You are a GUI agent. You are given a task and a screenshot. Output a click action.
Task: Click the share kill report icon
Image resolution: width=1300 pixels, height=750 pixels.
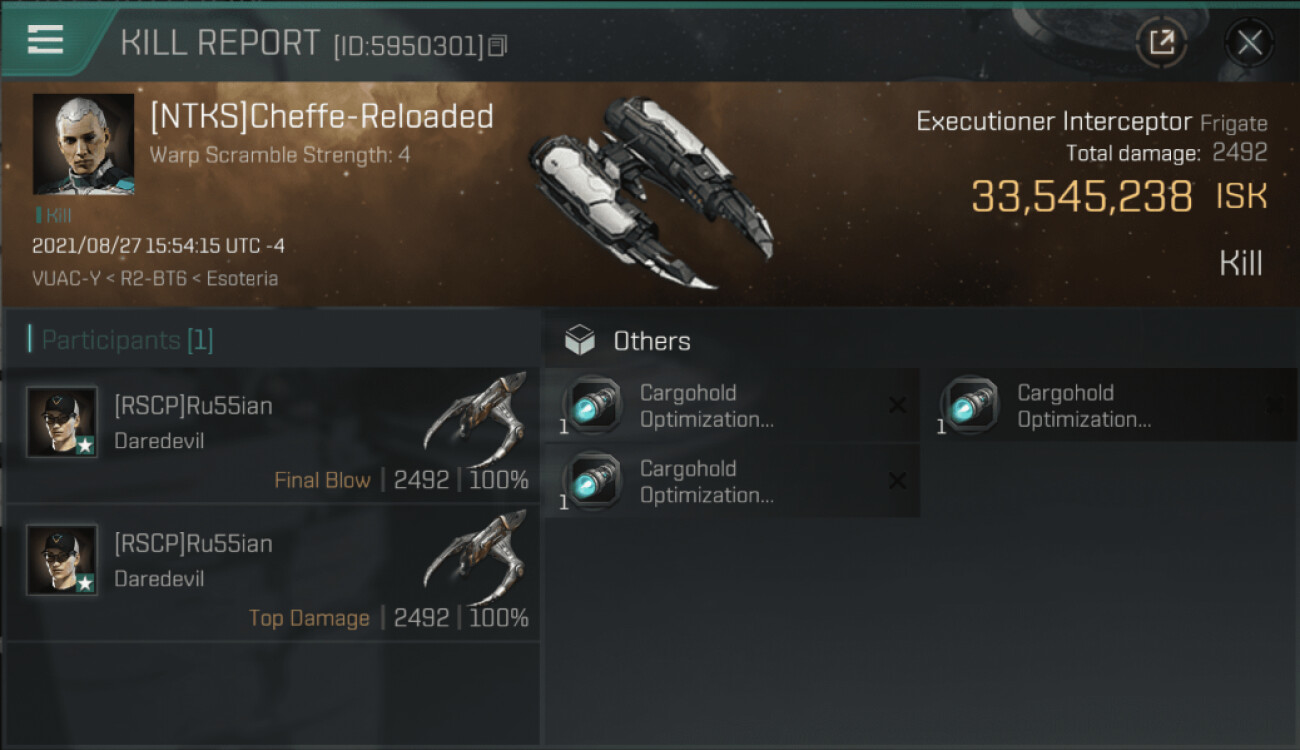point(1161,42)
